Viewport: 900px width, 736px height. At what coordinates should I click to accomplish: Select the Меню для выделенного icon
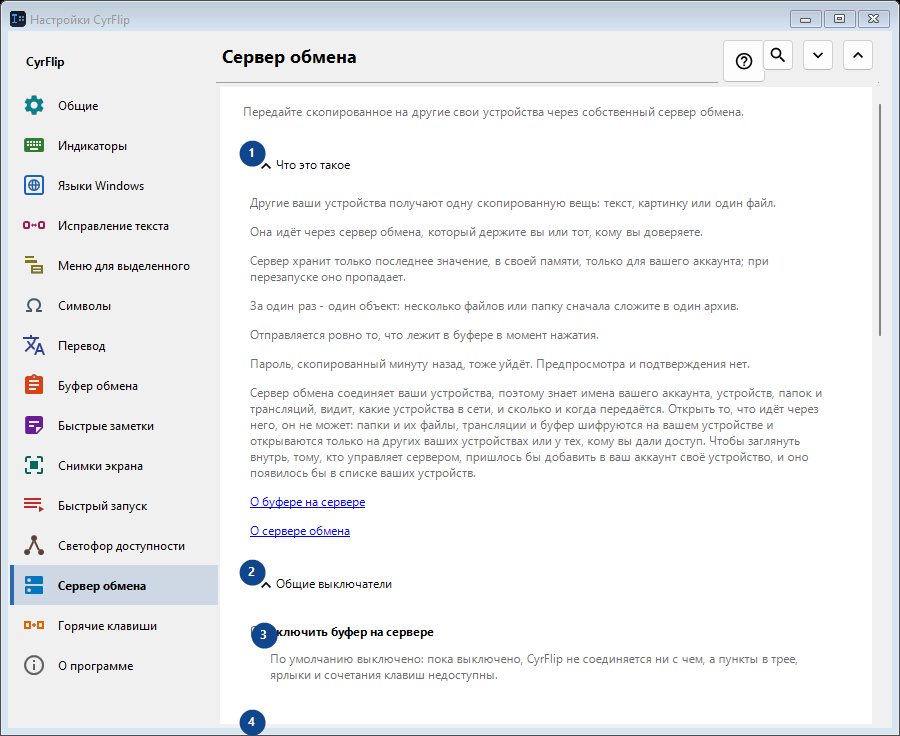click(x=34, y=265)
